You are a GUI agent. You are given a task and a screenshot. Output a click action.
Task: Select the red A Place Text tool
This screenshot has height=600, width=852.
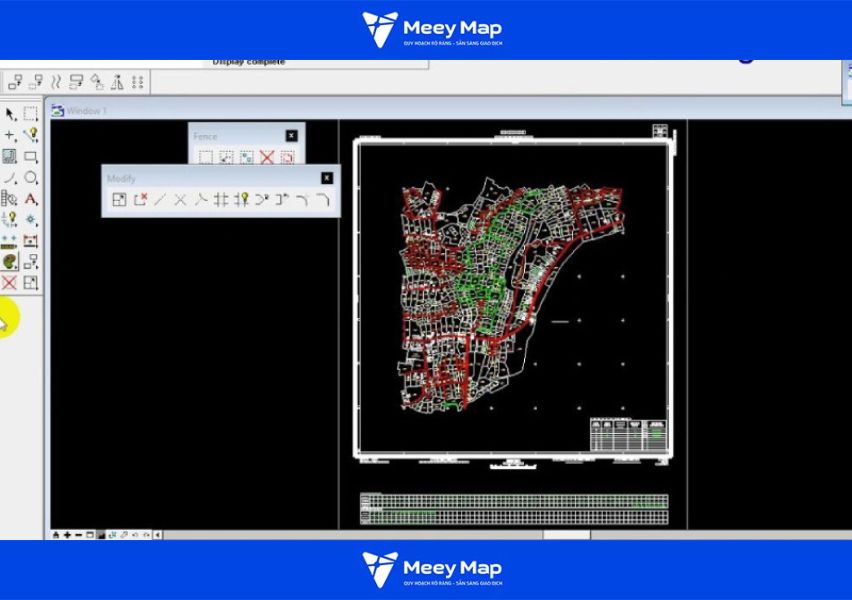pyautogui.click(x=31, y=199)
